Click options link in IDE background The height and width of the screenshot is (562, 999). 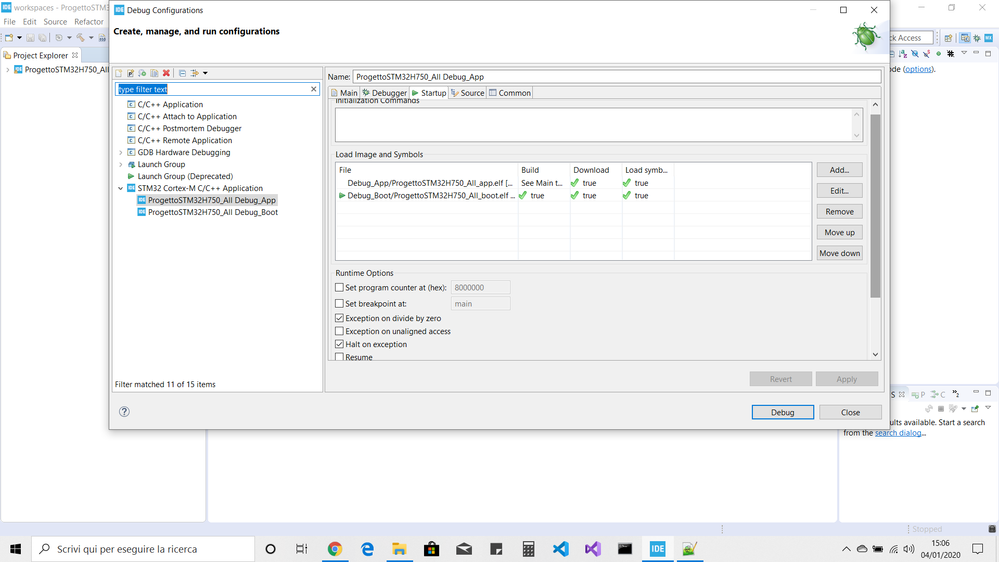(x=918, y=69)
